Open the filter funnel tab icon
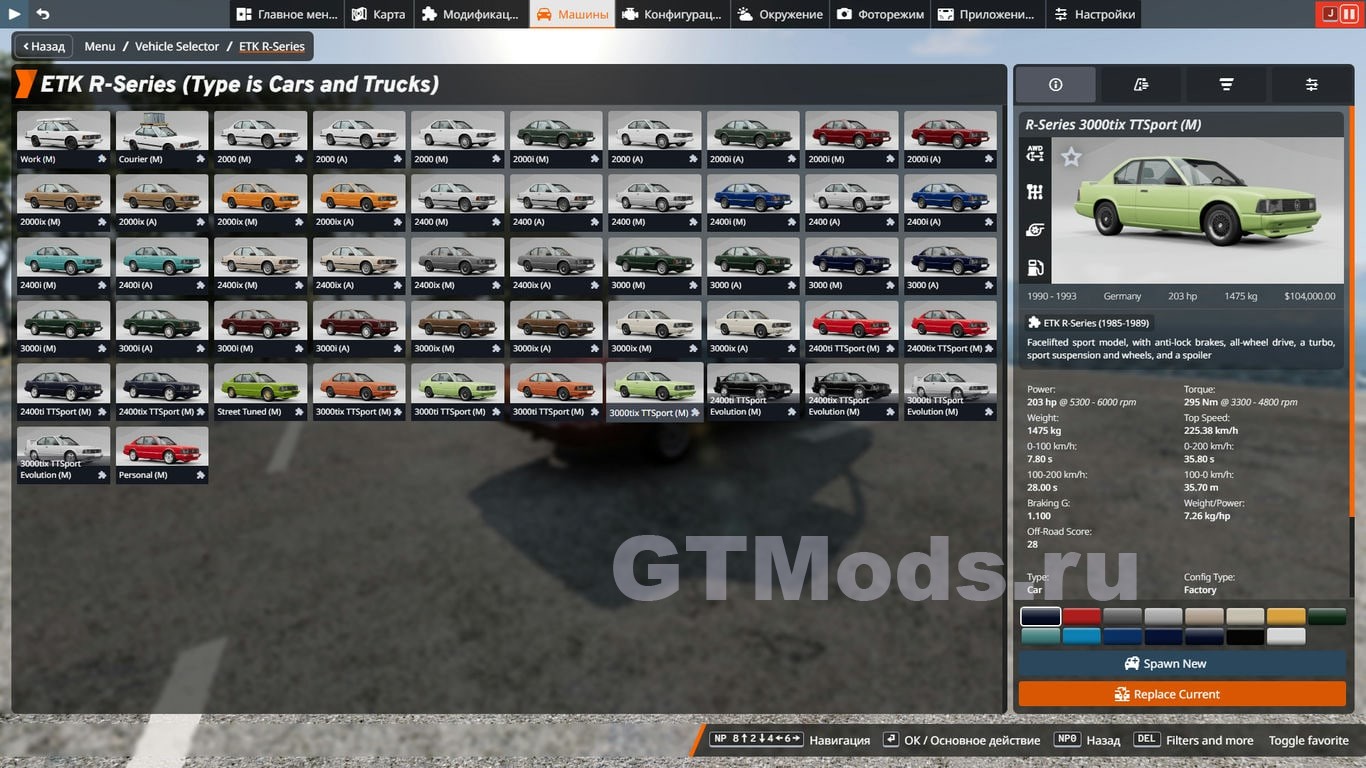This screenshot has width=1366, height=768. pos(1226,85)
